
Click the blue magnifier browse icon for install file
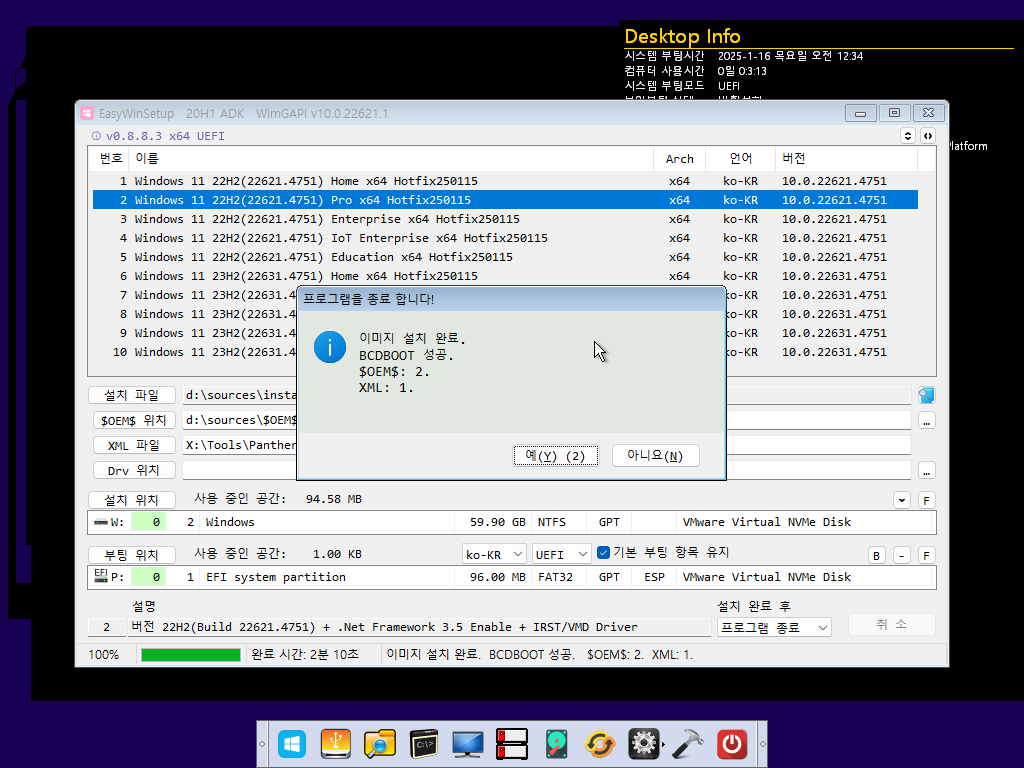[926, 395]
